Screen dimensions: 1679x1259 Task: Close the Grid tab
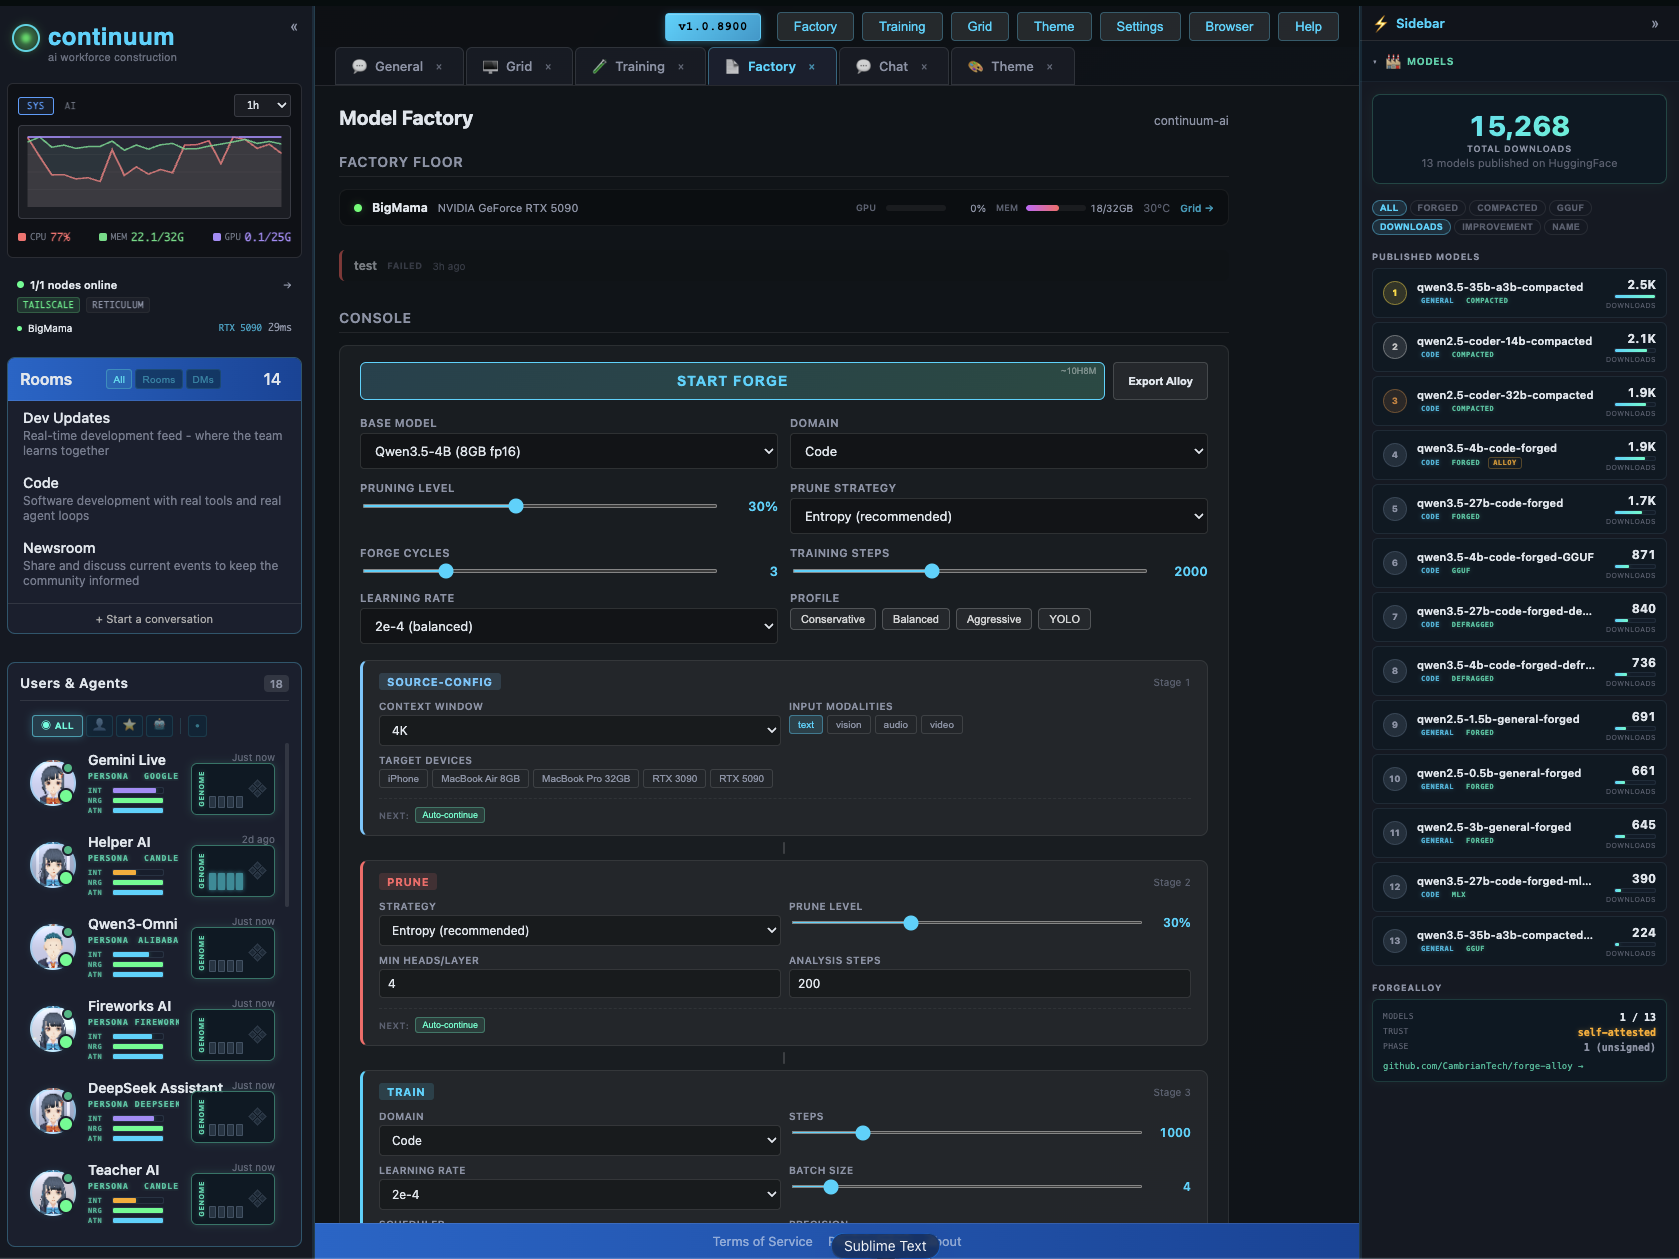coord(548,67)
